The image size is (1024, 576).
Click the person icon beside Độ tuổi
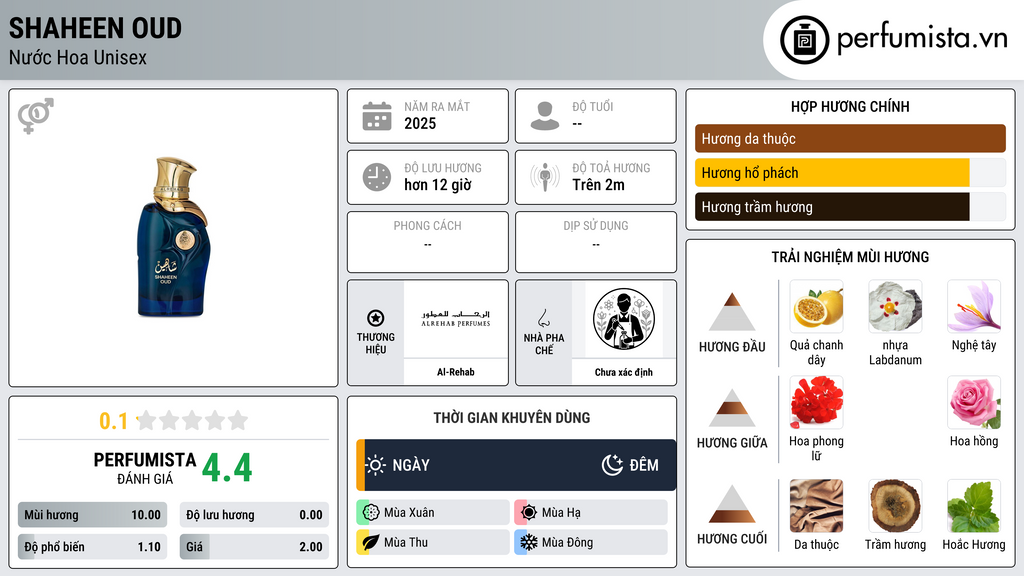[x=545, y=116]
